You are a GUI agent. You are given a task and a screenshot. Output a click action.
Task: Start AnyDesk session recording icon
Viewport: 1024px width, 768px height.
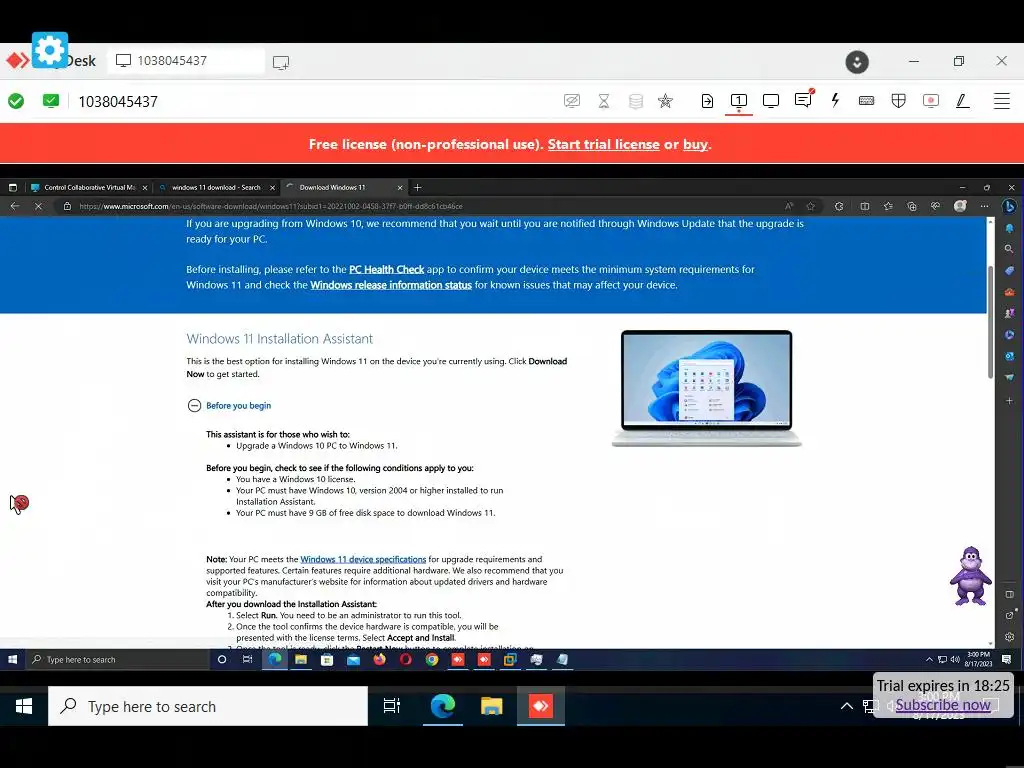931,101
